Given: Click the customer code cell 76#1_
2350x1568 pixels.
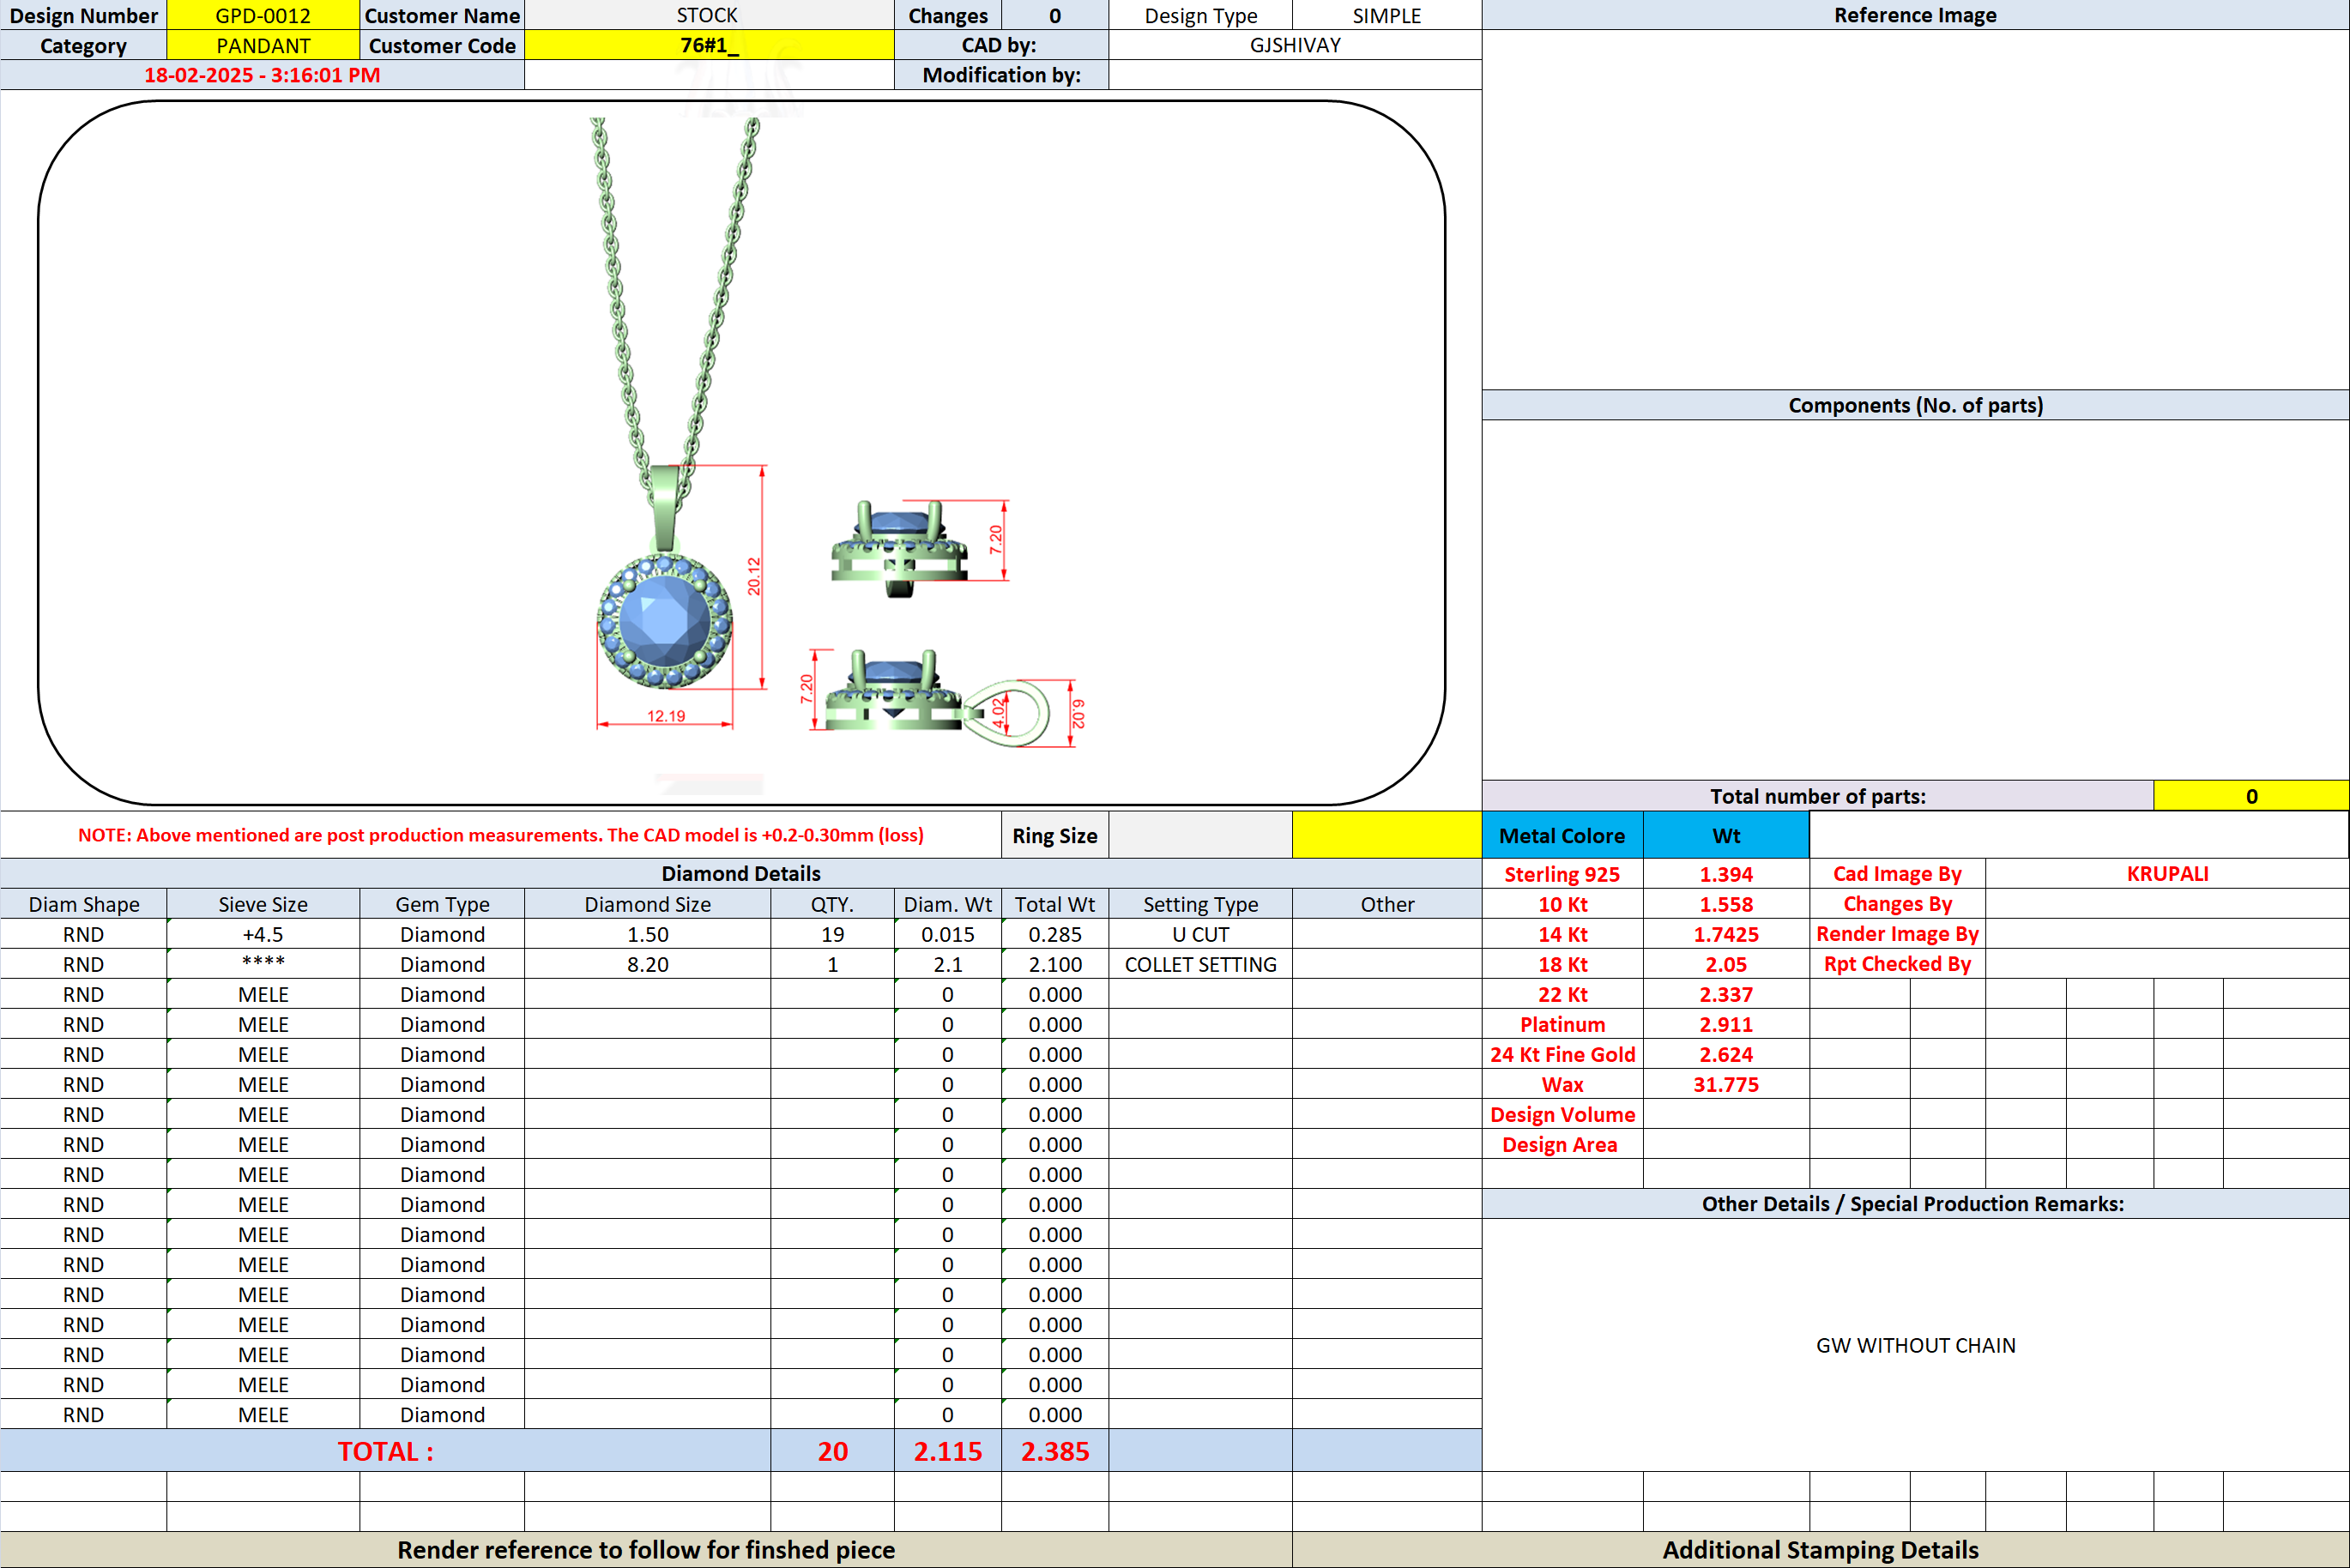Looking at the screenshot, I should pos(708,45).
